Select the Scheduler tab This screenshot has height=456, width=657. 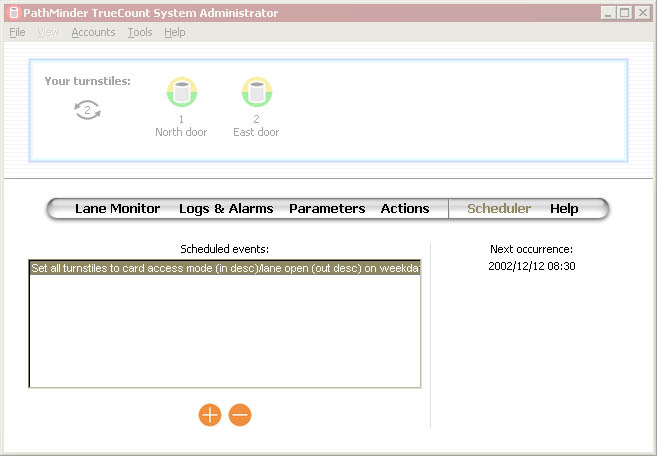499,209
